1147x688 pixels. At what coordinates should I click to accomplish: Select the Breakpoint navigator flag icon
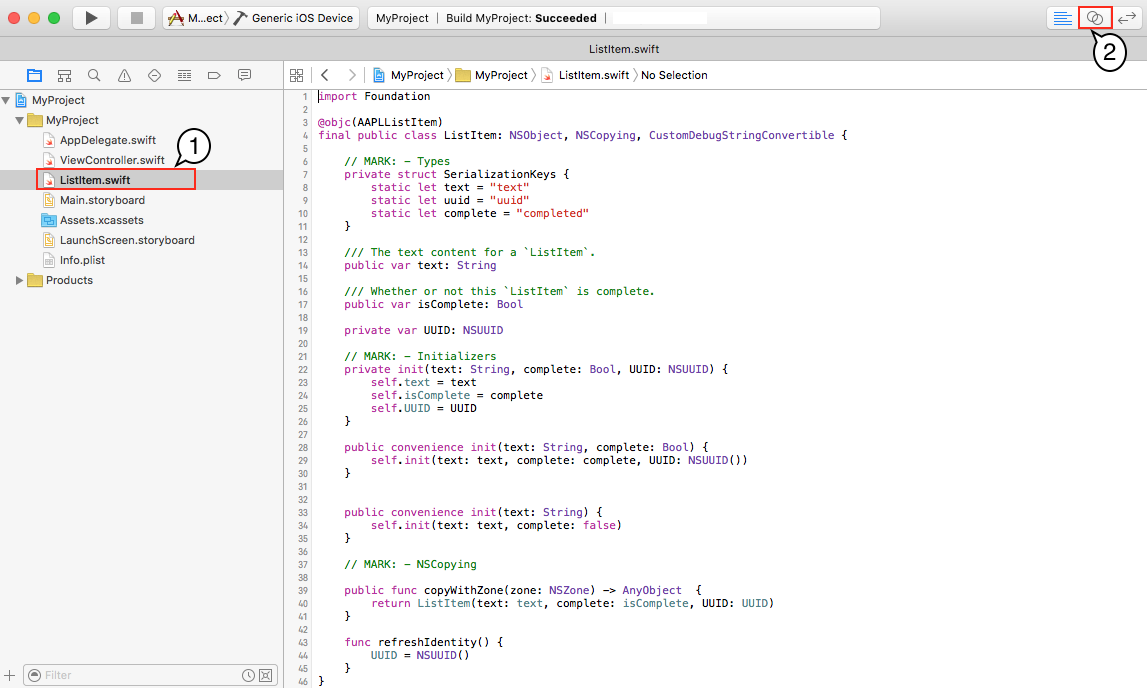coord(213,75)
